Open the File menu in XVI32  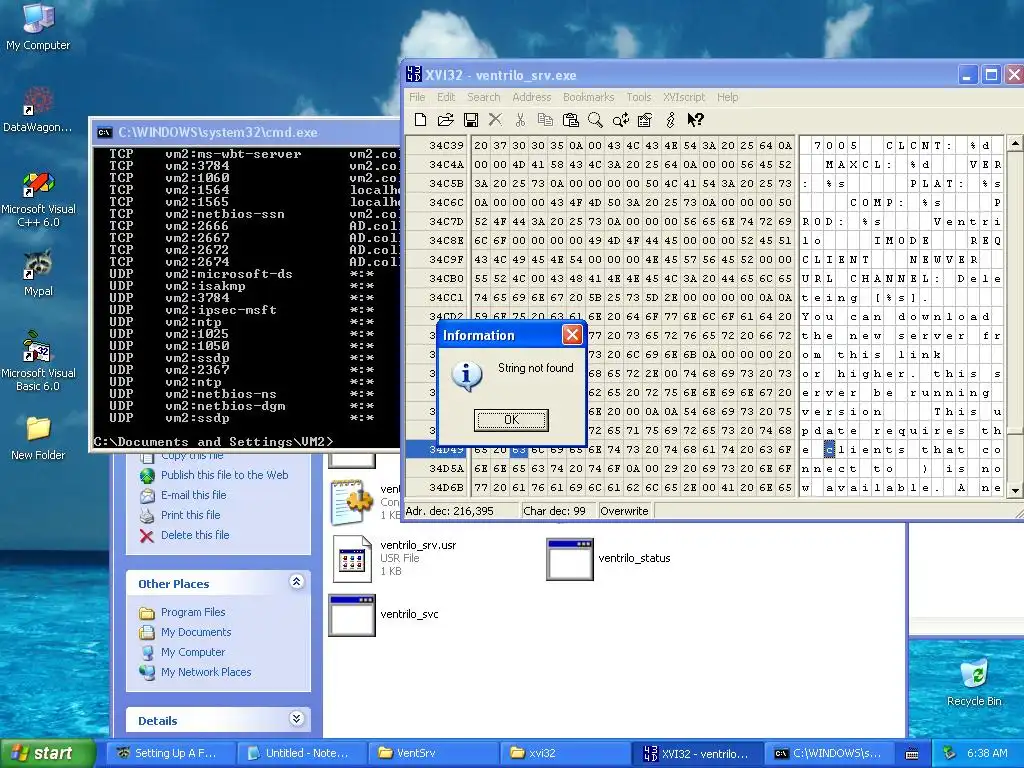[x=417, y=97]
